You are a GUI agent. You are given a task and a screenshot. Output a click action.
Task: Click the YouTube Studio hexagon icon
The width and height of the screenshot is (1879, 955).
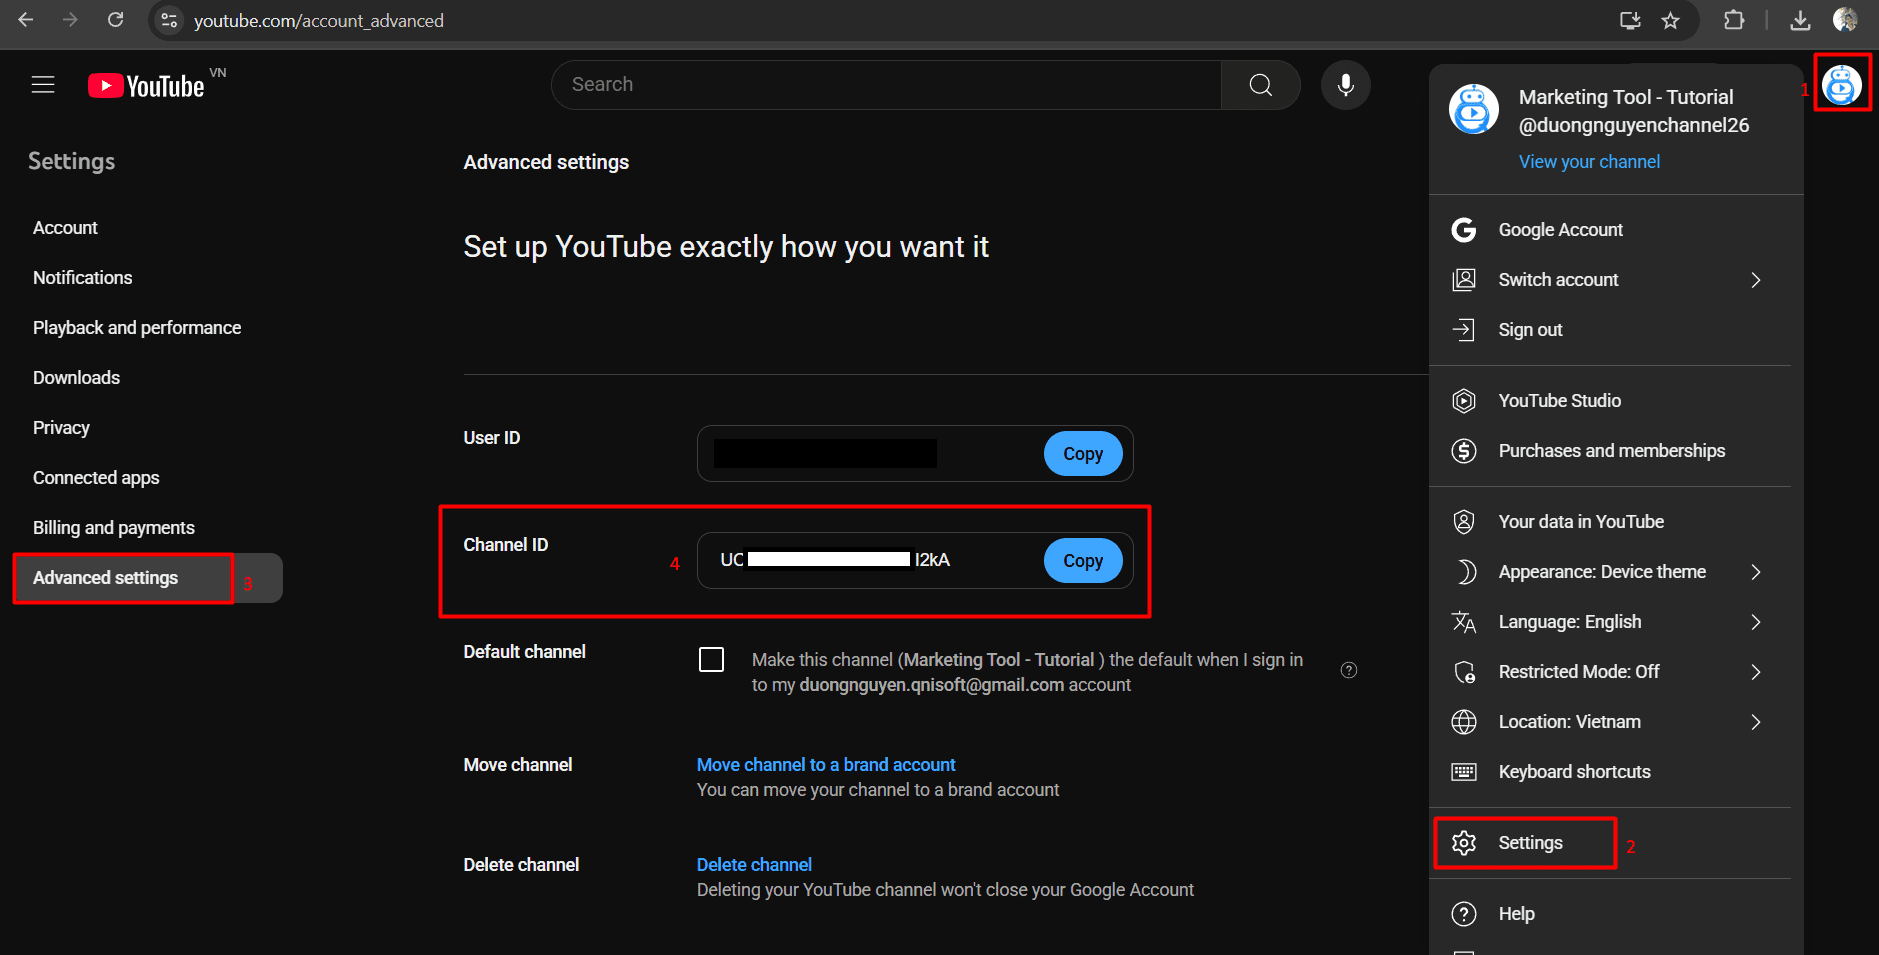coord(1464,401)
